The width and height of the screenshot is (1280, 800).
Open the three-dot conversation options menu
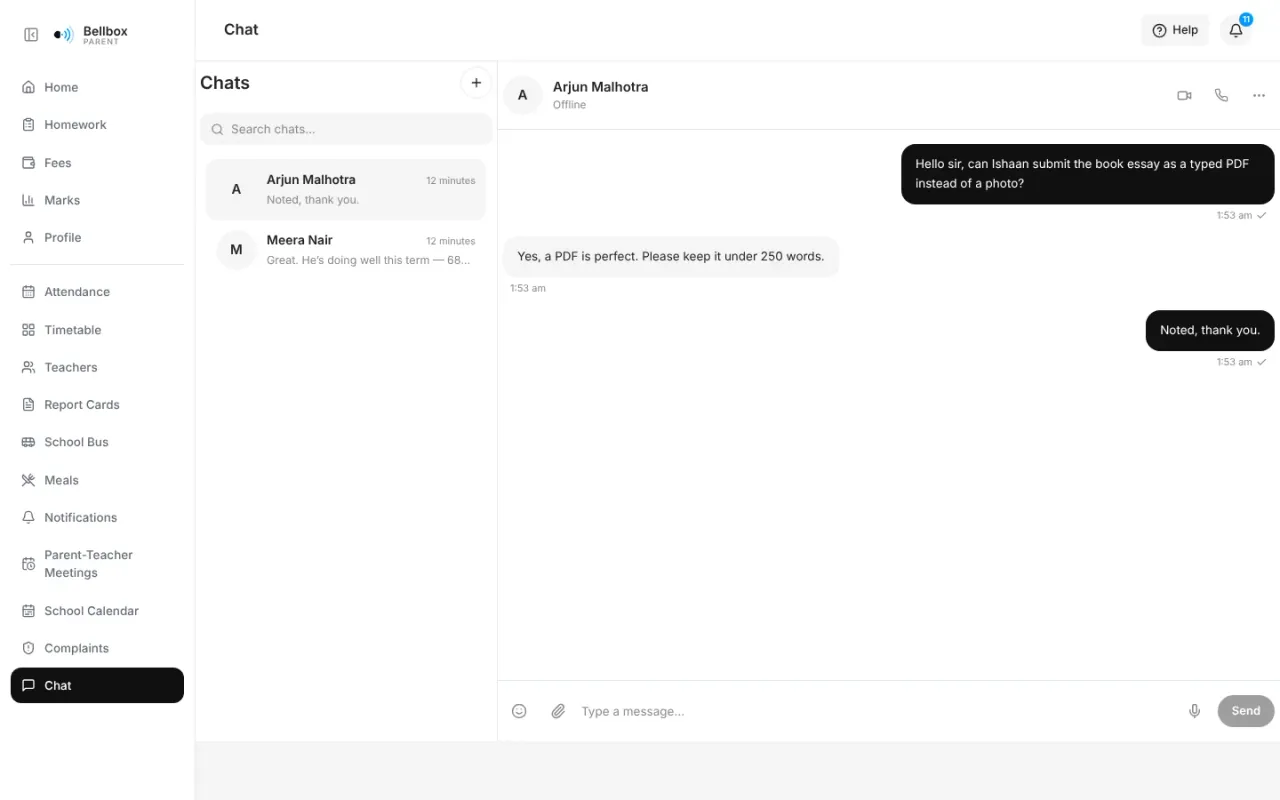(x=1259, y=95)
